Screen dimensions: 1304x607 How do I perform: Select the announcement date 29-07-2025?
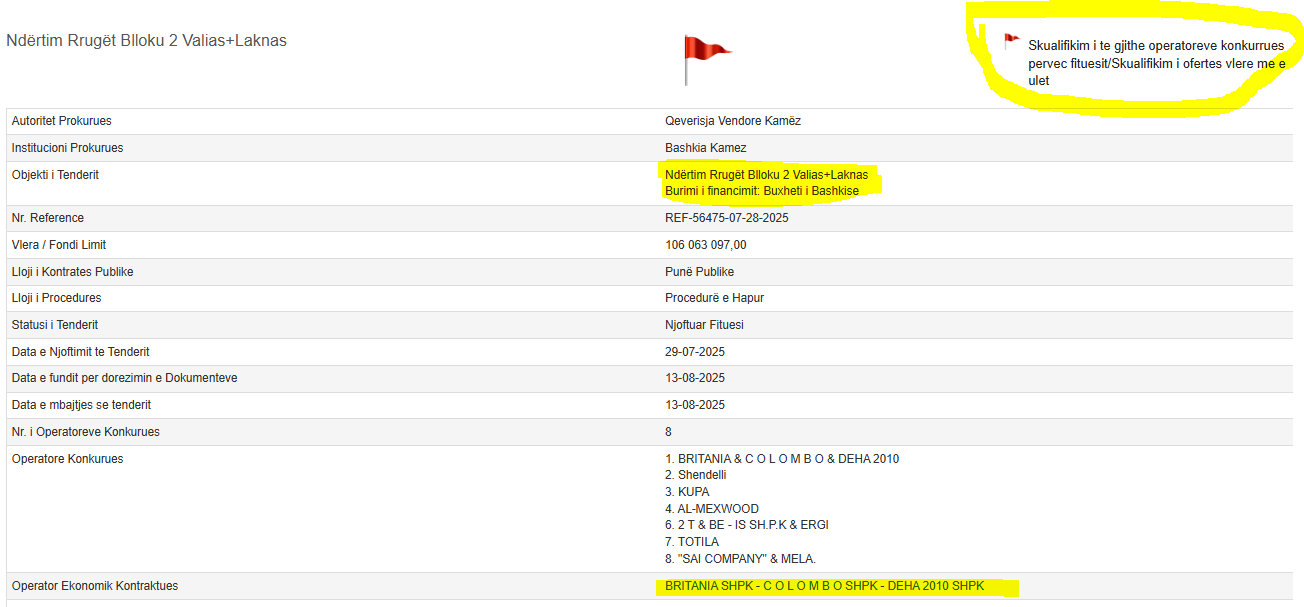(x=695, y=352)
